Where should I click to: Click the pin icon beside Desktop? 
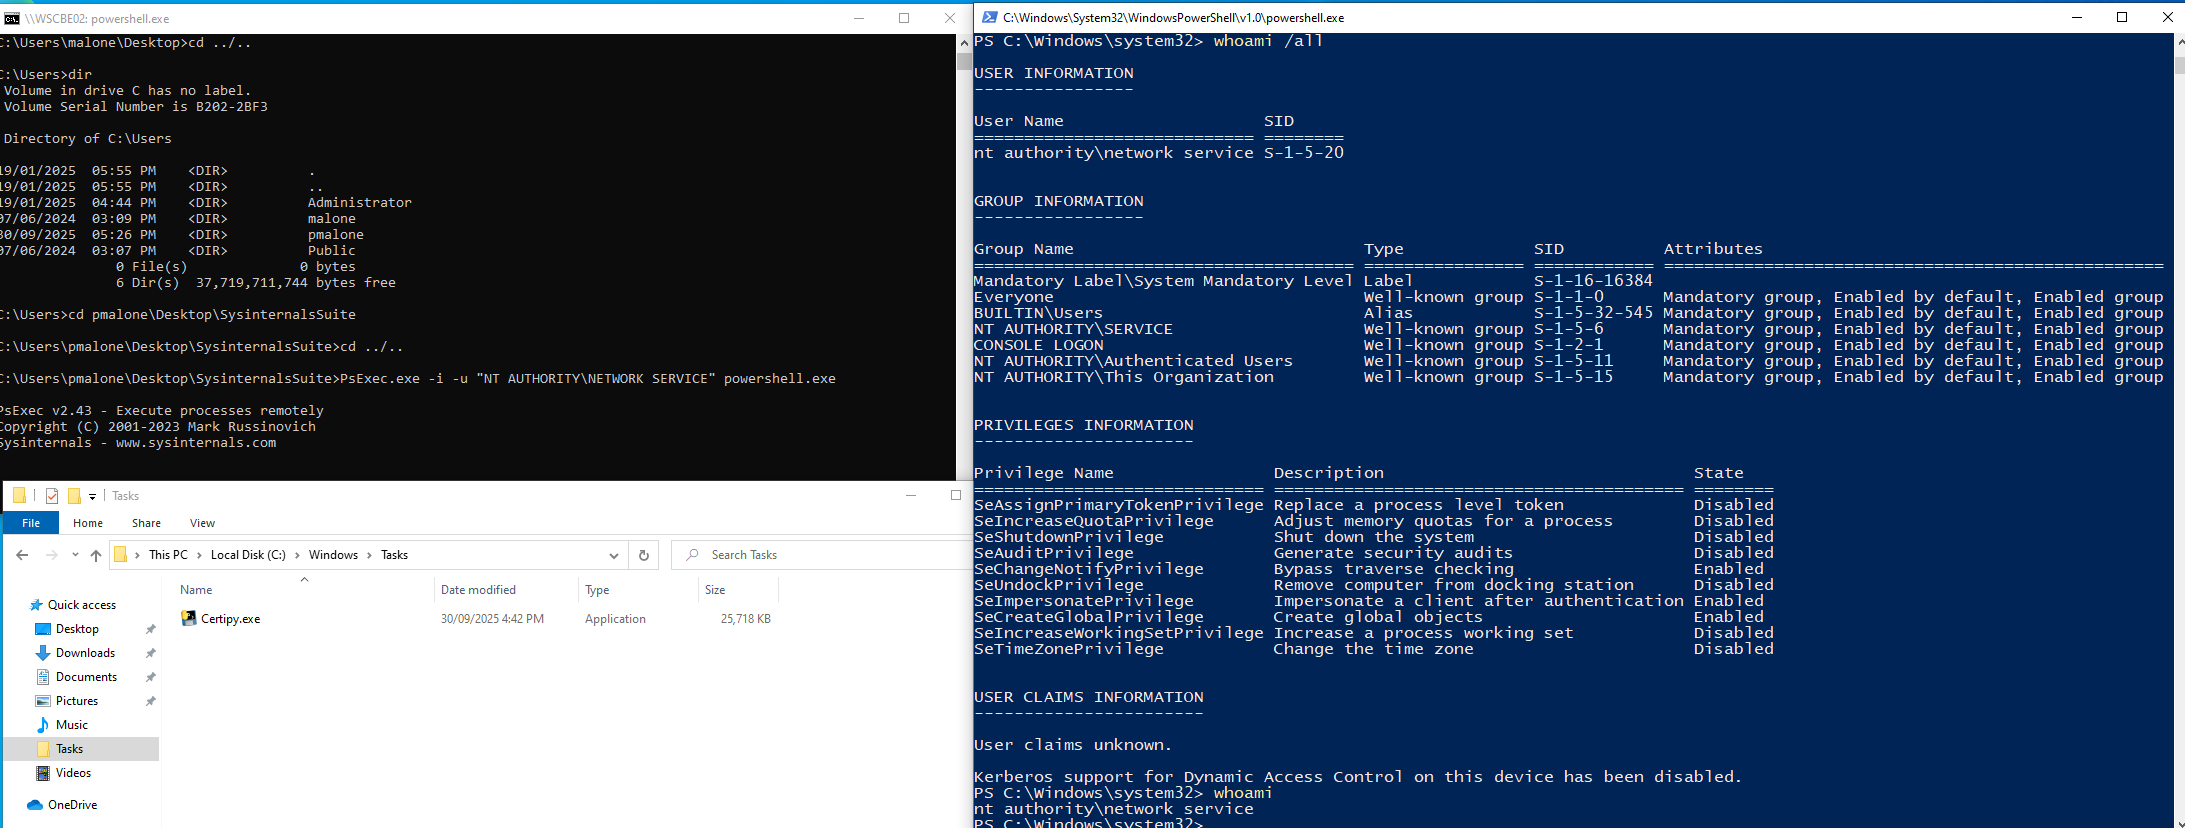tap(150, 629)
